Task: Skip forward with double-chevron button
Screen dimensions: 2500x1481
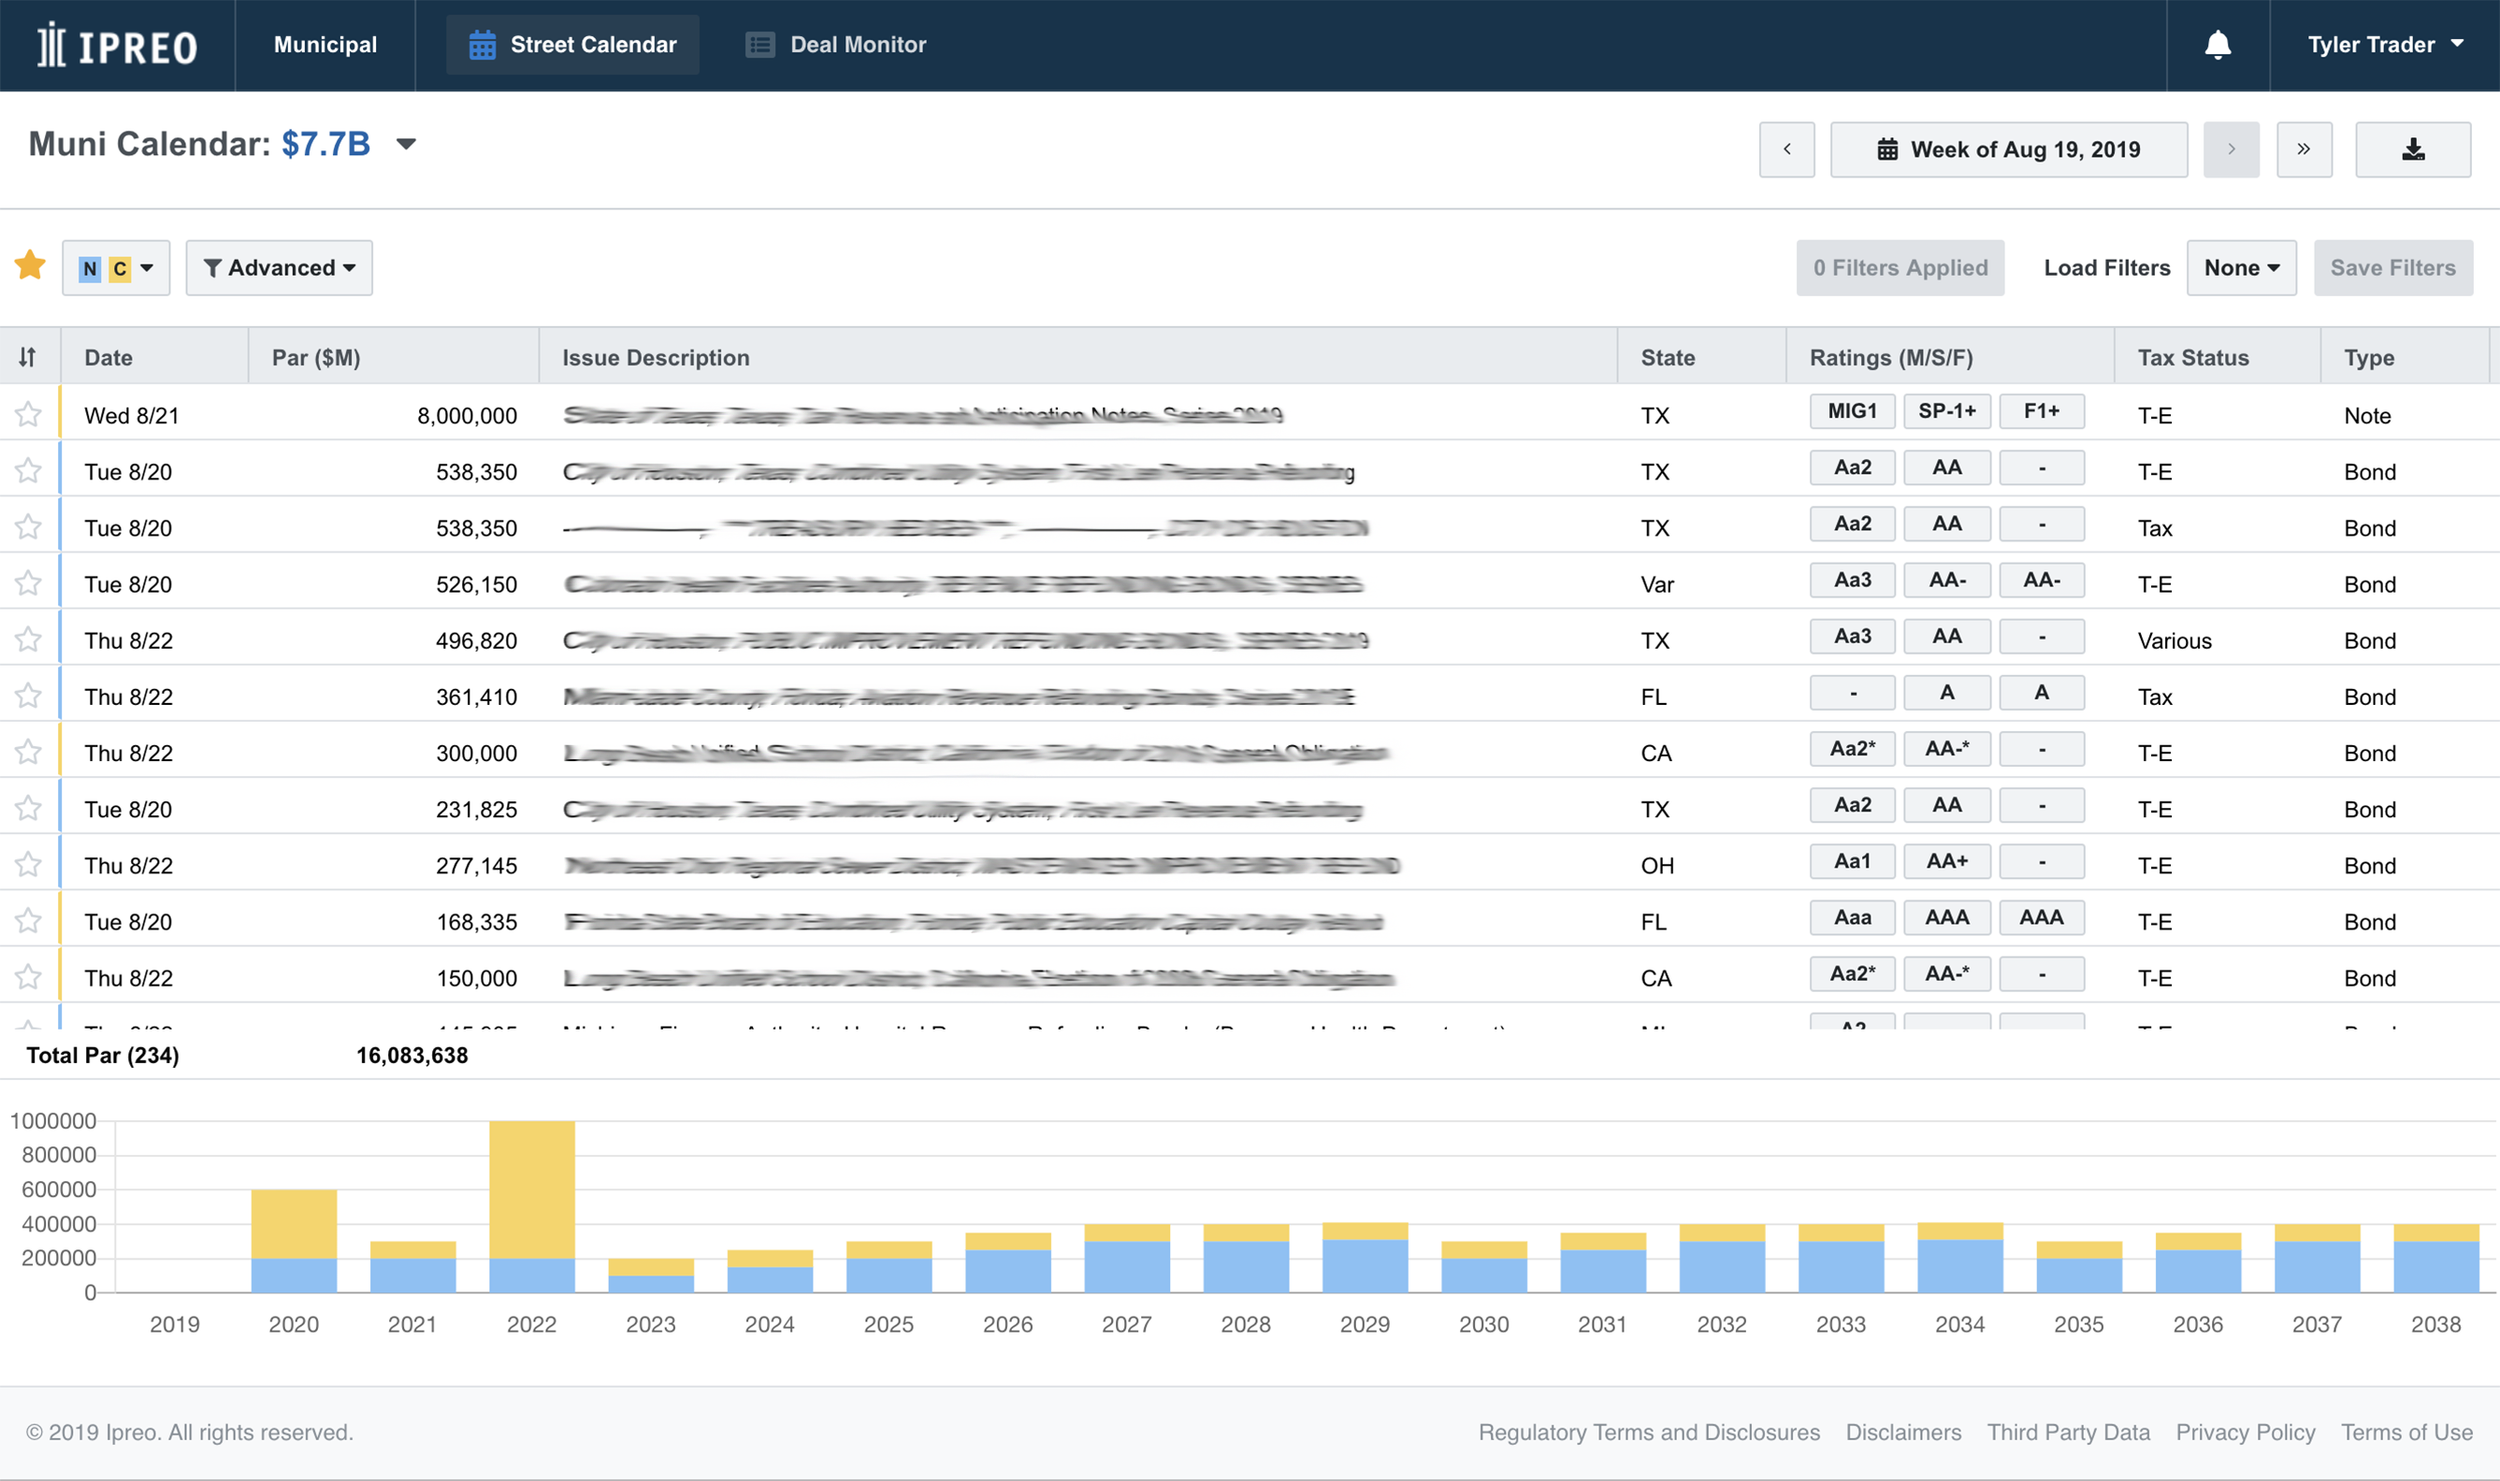Action: 2303,150
